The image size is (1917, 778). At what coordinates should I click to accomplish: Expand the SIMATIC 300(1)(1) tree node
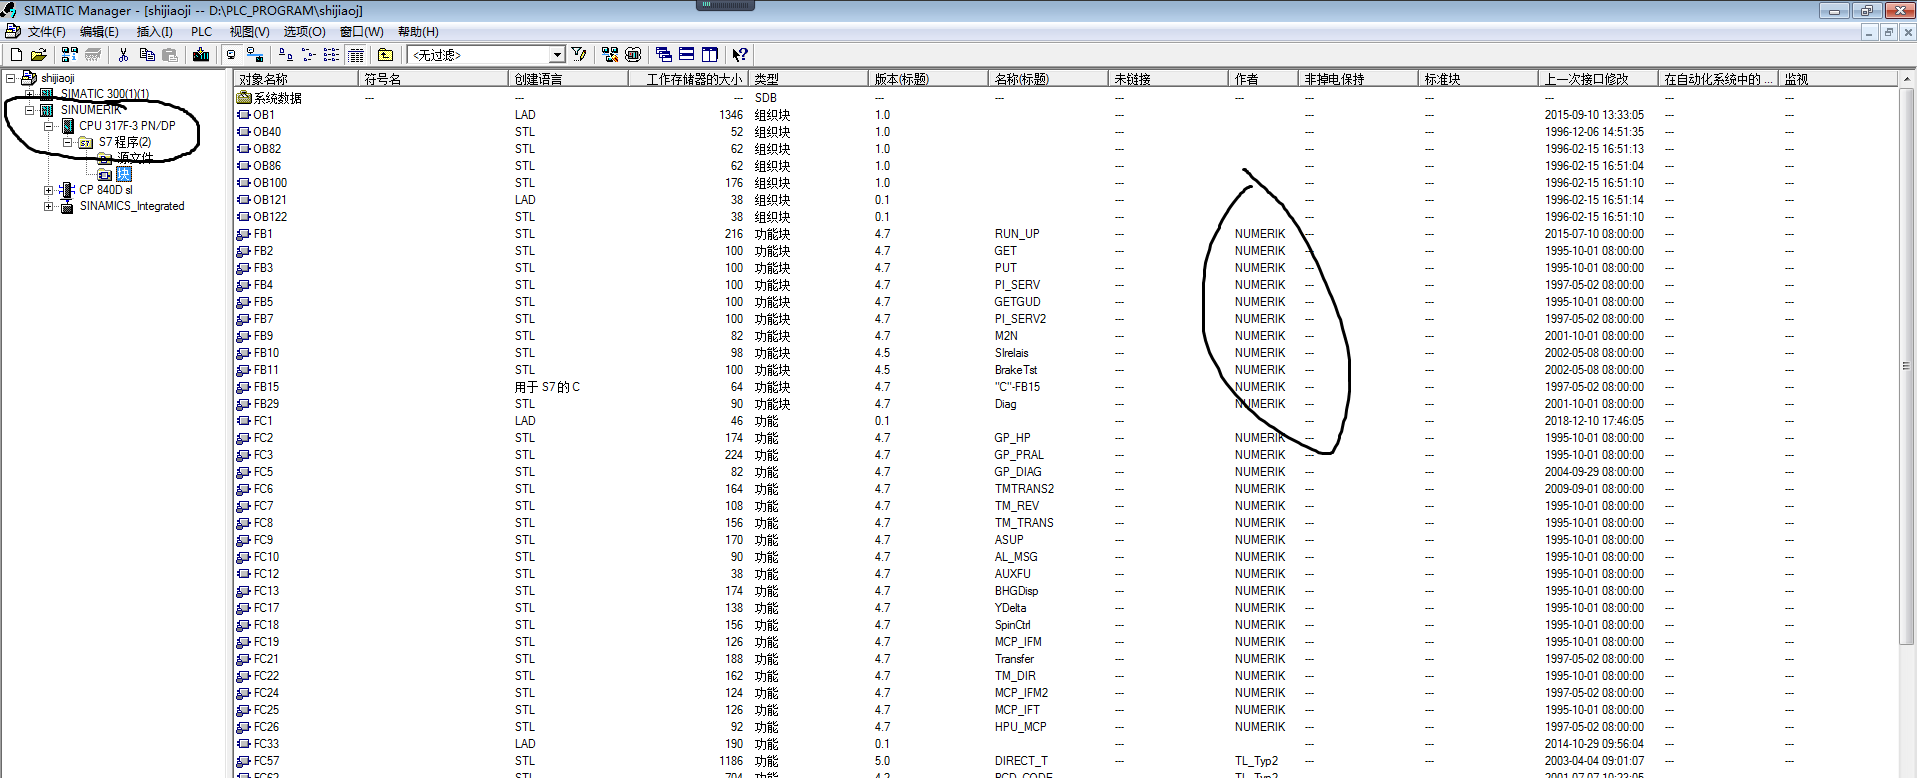point(30,94)
